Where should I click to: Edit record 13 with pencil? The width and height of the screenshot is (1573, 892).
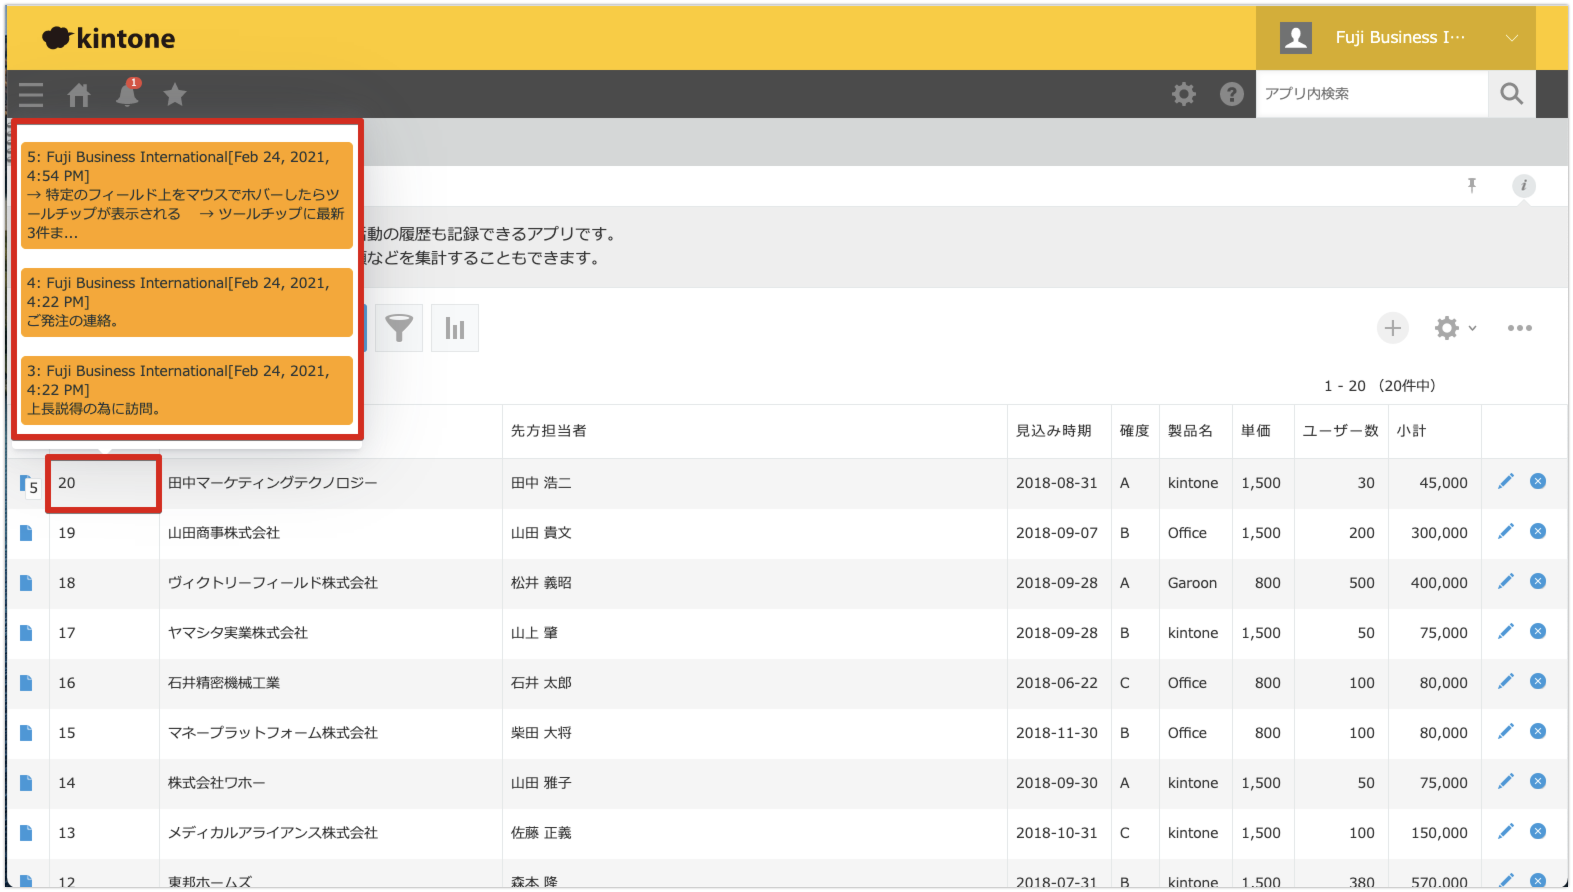click(1506, 832)
